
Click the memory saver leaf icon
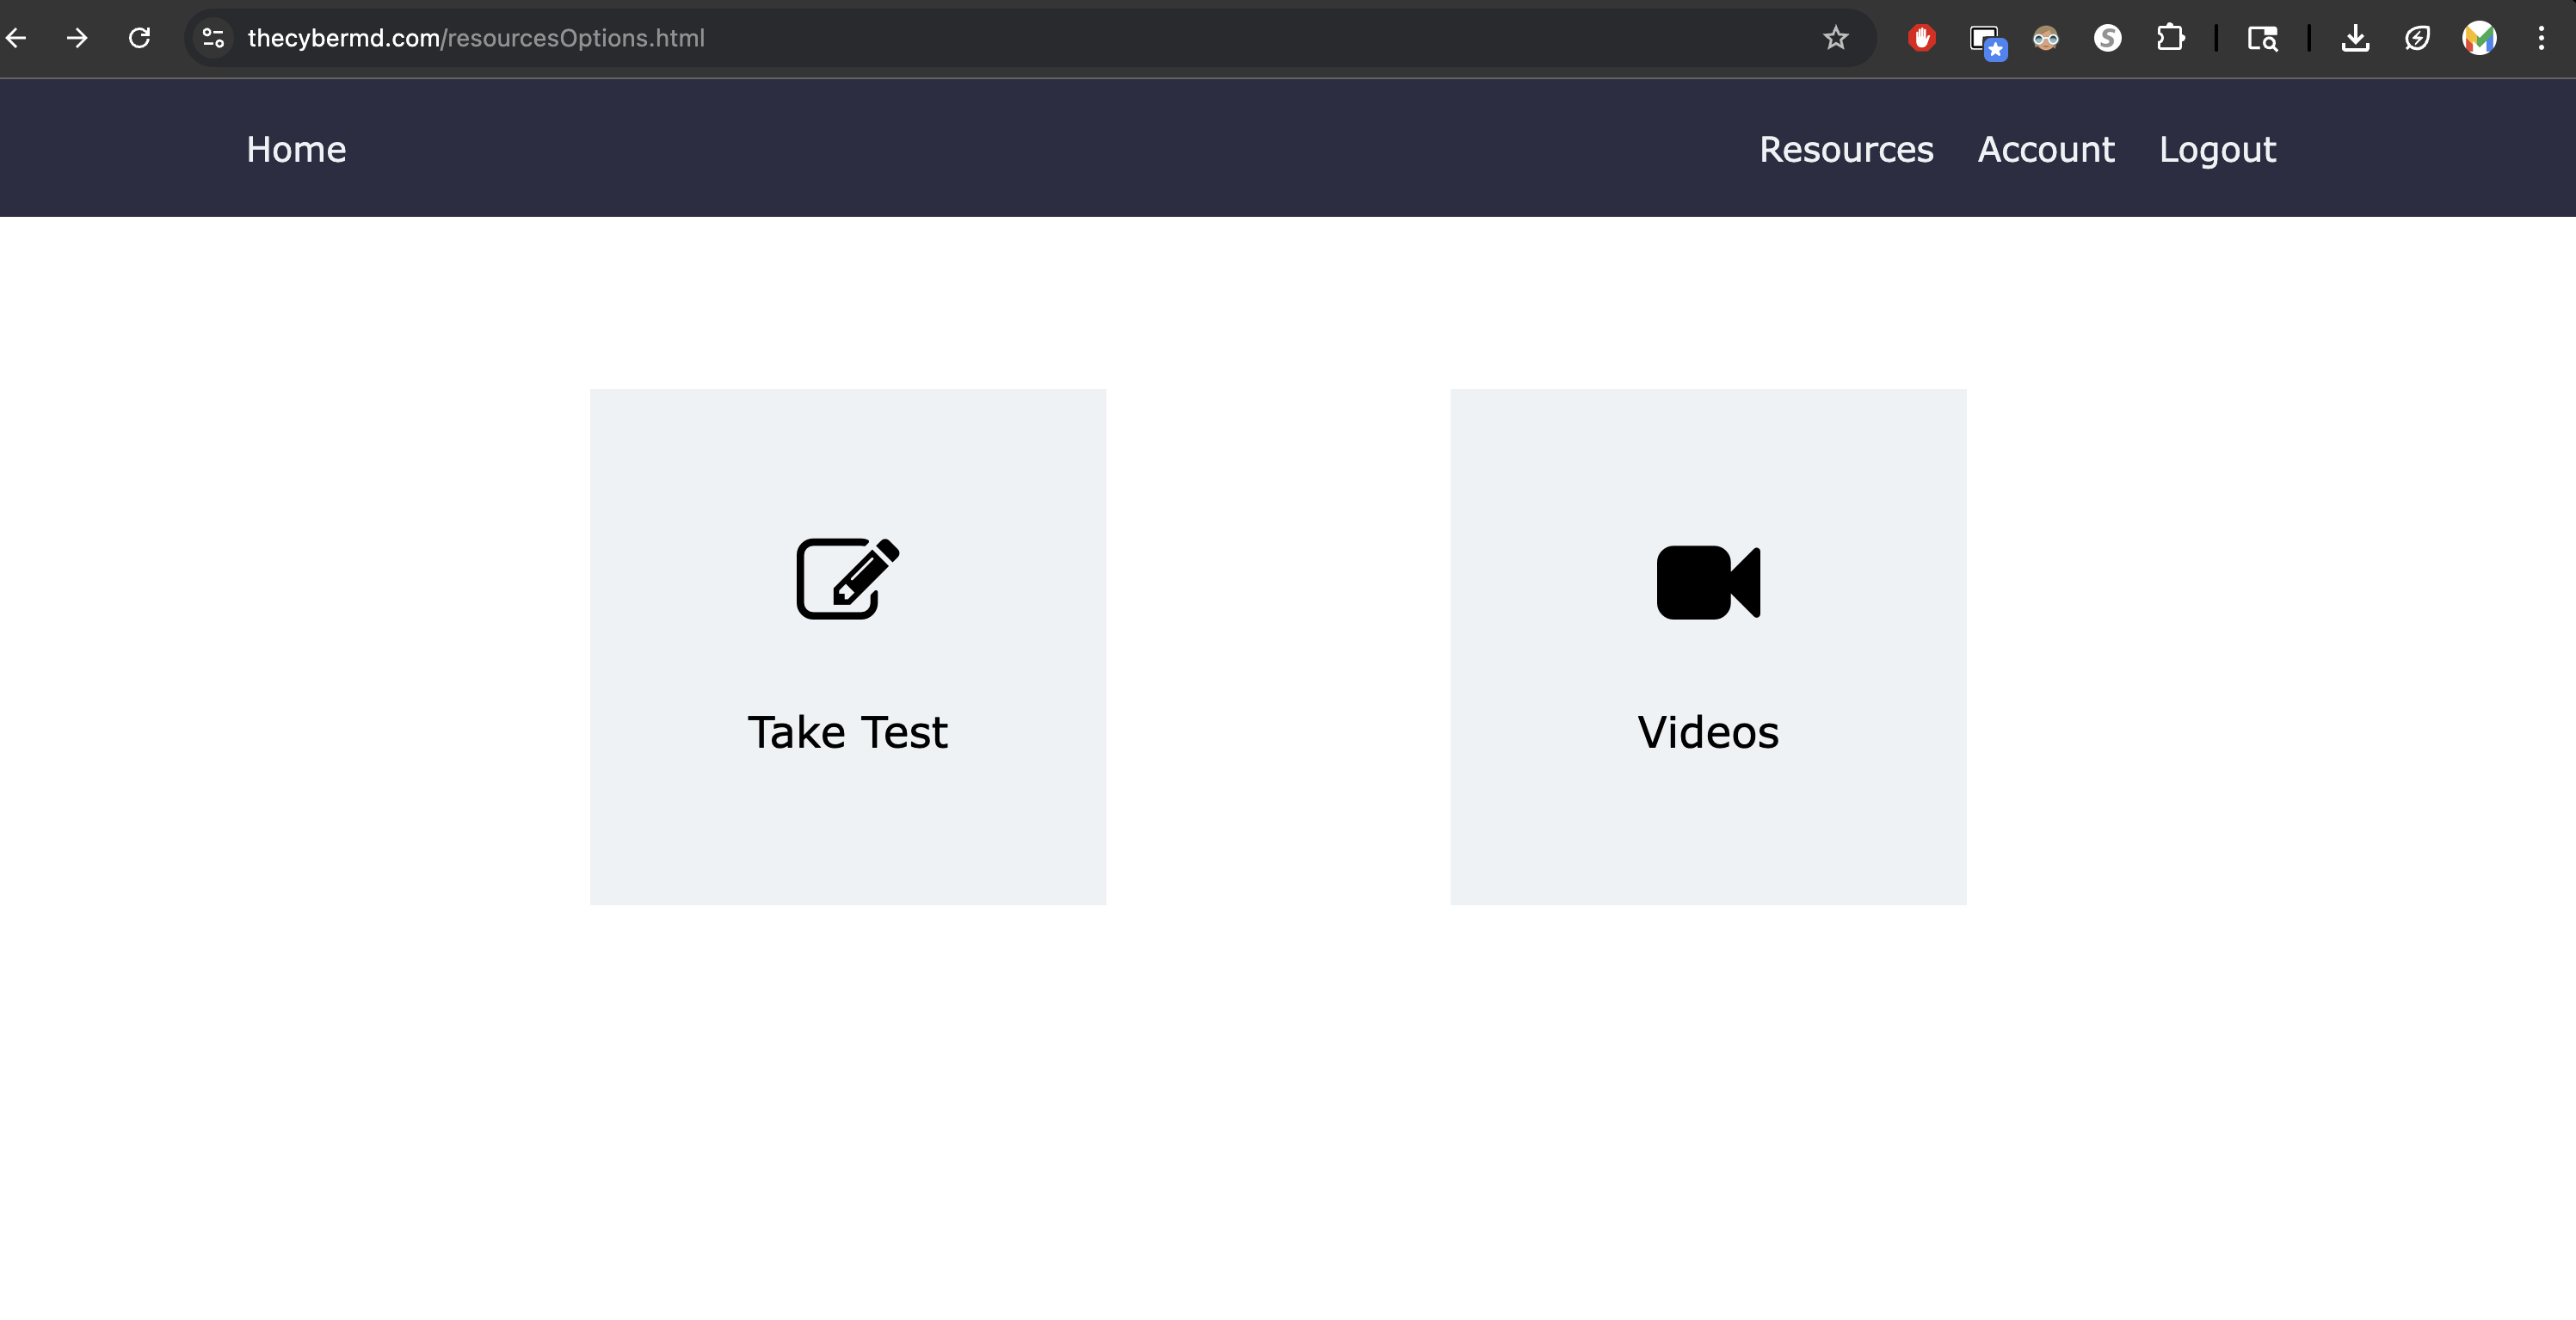pyautogui.click(x=2417, y=38)
